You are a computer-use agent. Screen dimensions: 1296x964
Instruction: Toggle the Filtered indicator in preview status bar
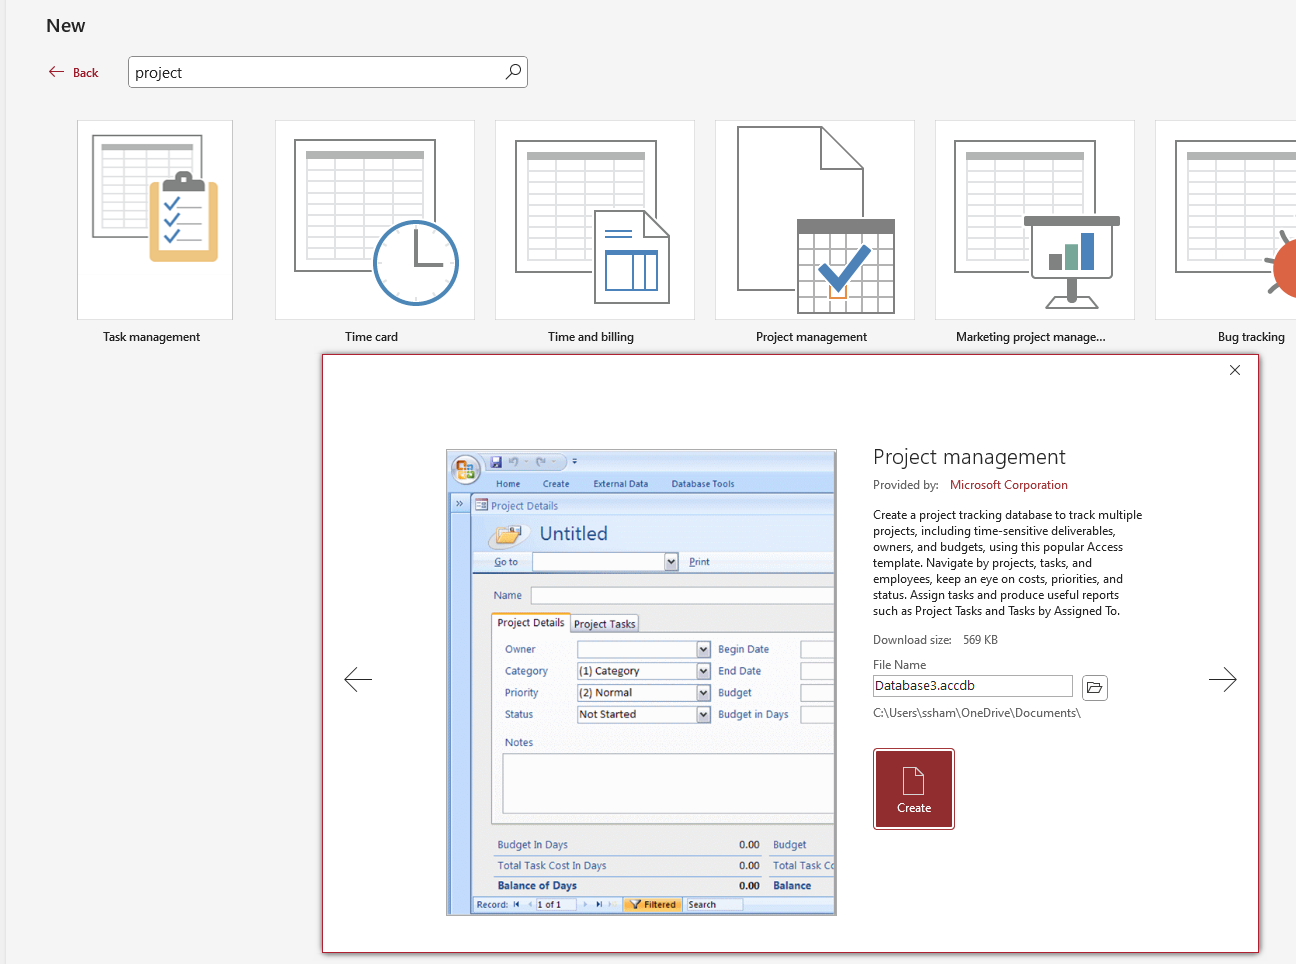tap(652, 904)
